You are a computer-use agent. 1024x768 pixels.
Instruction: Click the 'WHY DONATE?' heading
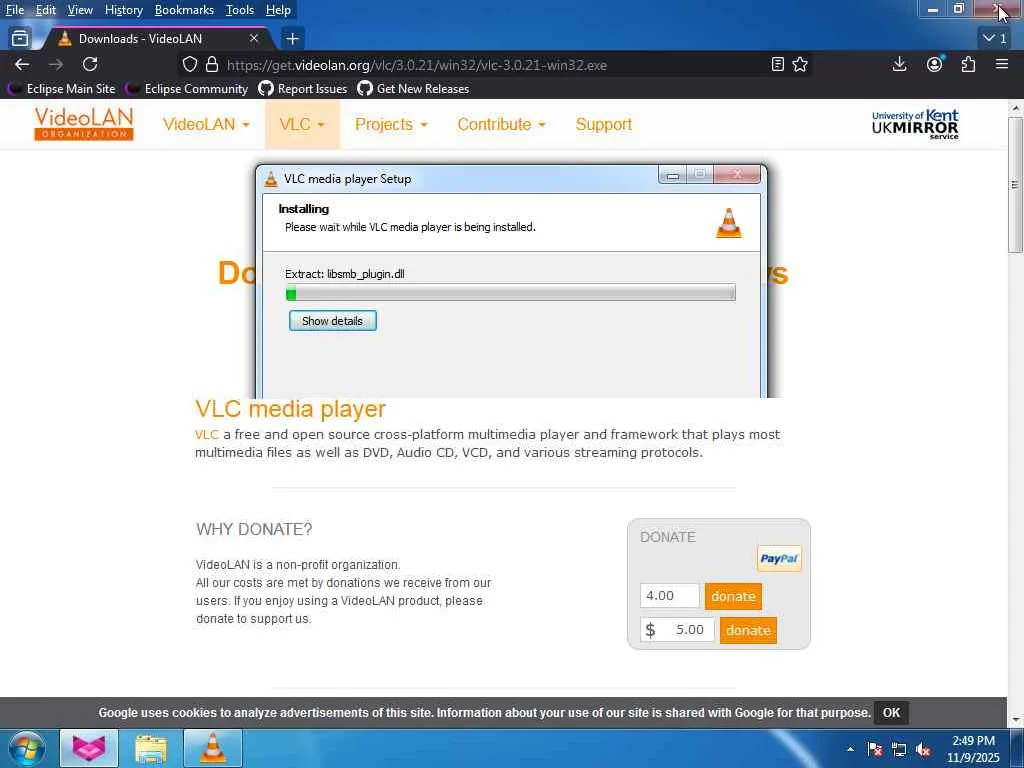coord(254,529)
